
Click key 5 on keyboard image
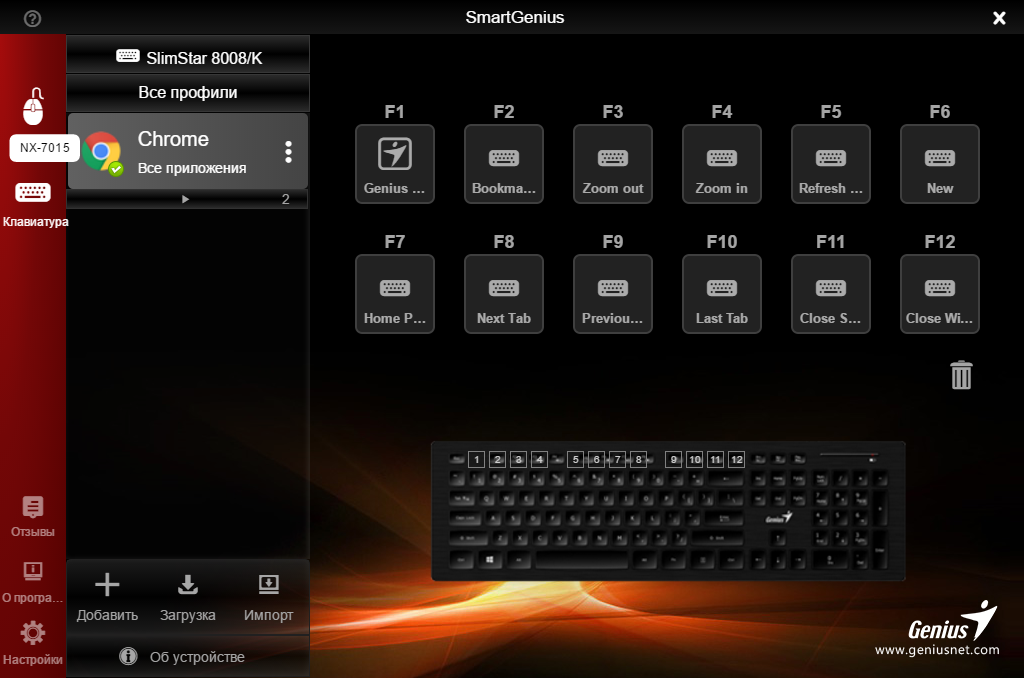point(575,460)
